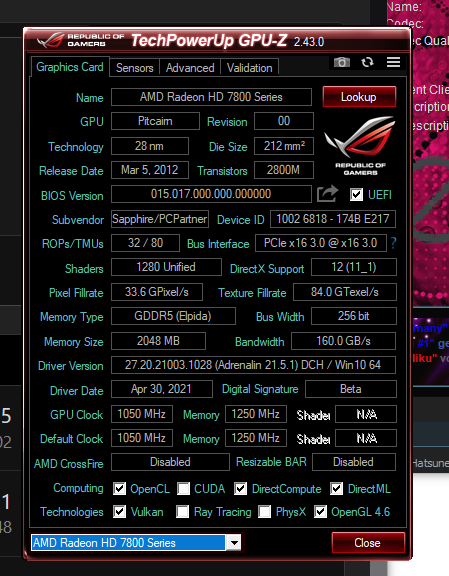This screenshot has width=449, height=576.
Task: Click the Subvendor value Sapphire/PCPartner
Action: point(160,219)
